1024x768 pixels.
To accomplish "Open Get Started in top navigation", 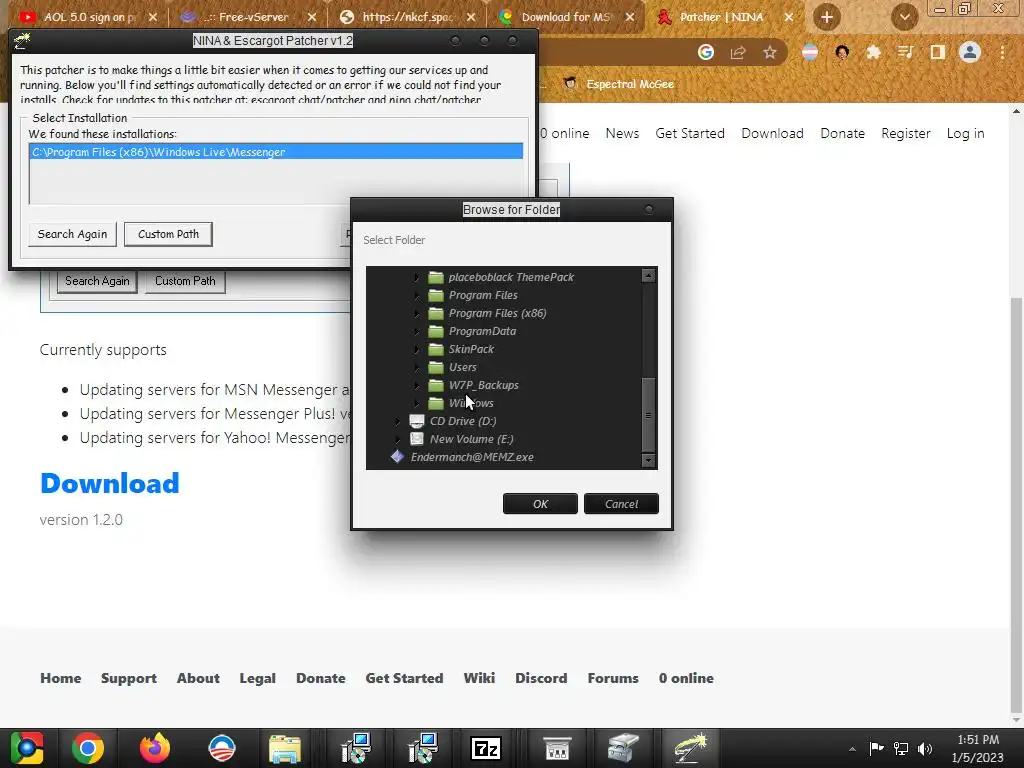I will (690, 133).
